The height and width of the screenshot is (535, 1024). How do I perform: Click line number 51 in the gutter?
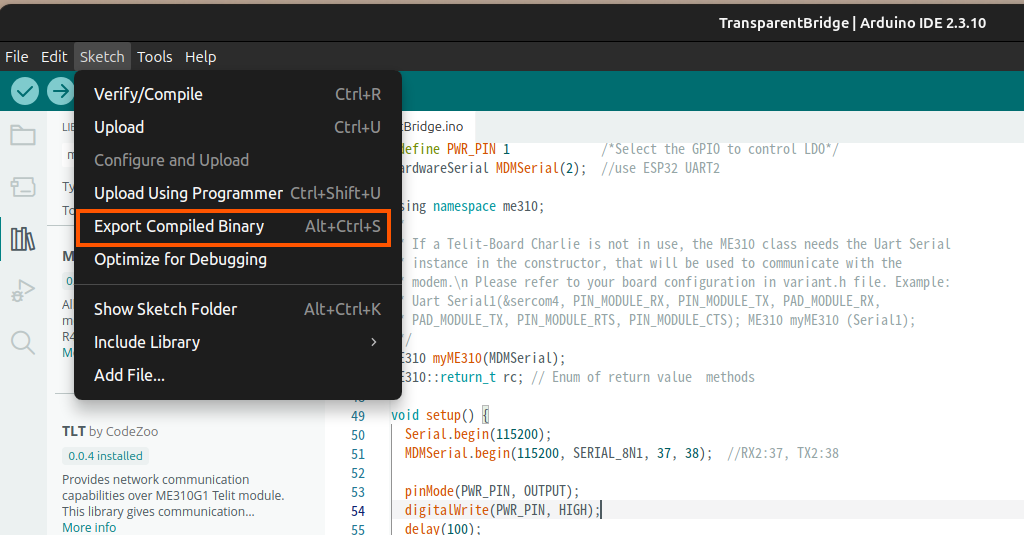pos(358,454)
